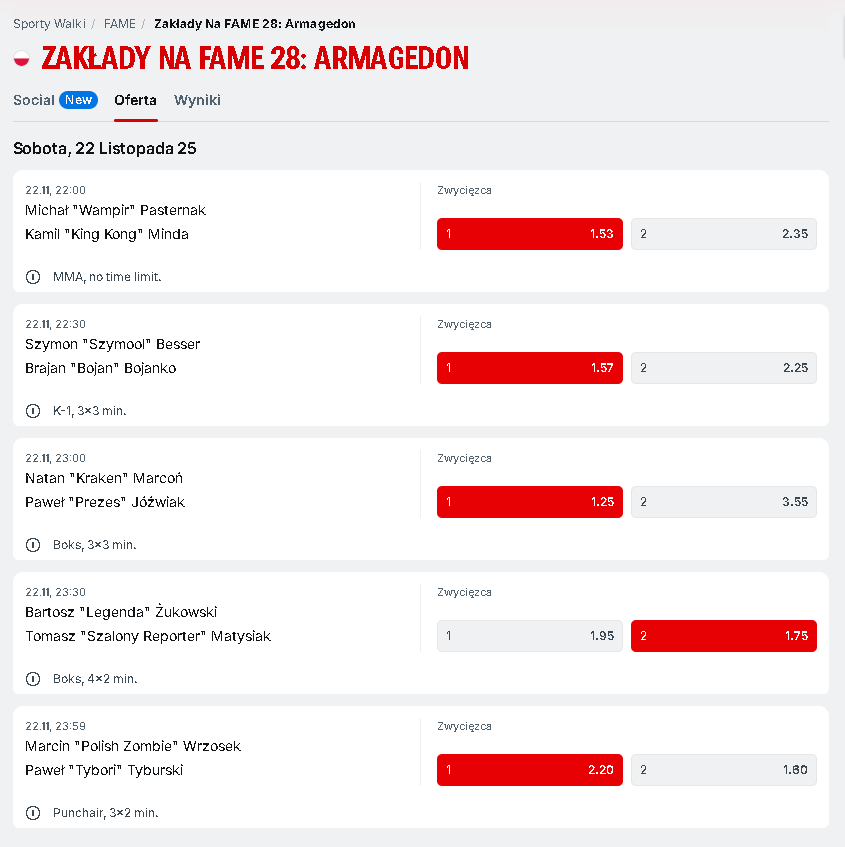The height and width of the screenshot is (847, 845).
Task: Click info icon beside Boks, 3×3 min.
Action: [33, 544]
